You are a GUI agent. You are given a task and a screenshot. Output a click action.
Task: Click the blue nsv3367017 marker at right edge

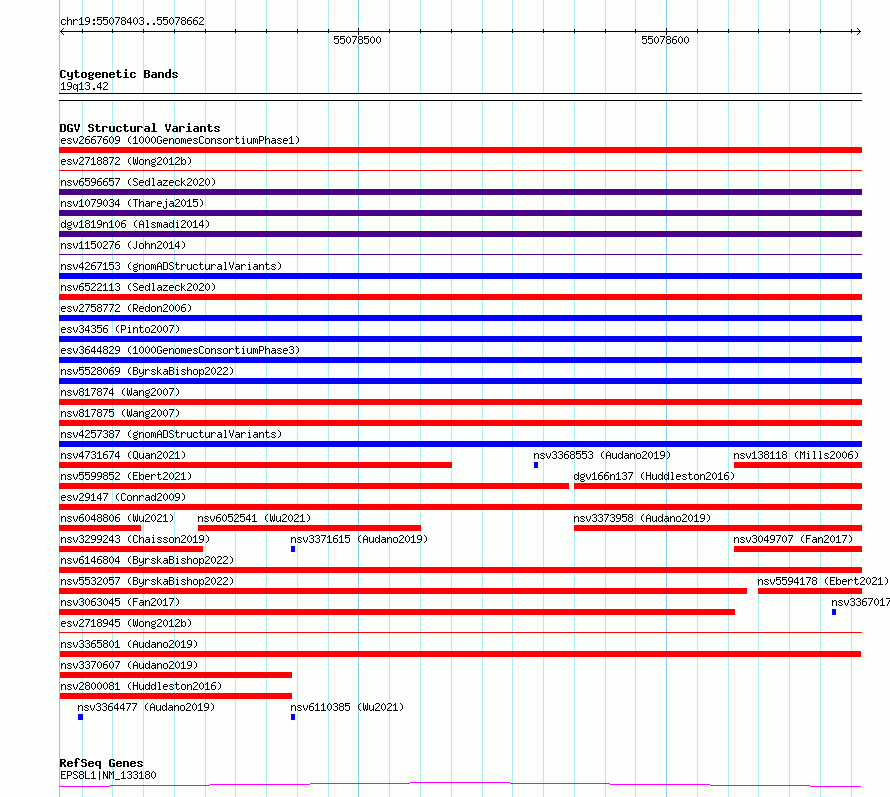[x=834, y=612]
